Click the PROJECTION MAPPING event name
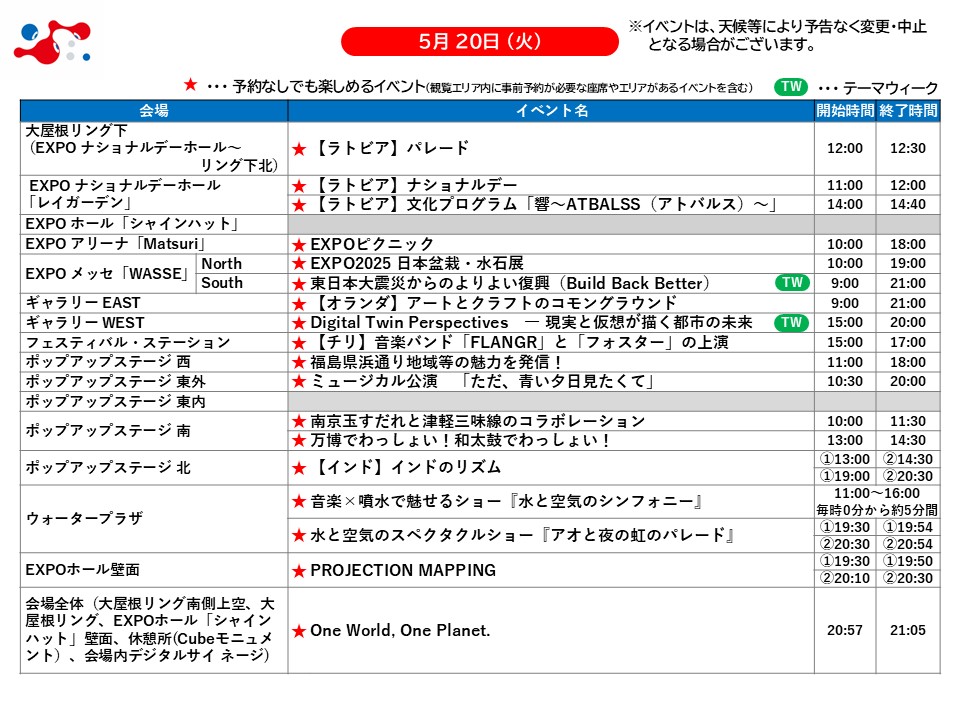Viewport: 960px width, 720px height. (x=403, y=570)
